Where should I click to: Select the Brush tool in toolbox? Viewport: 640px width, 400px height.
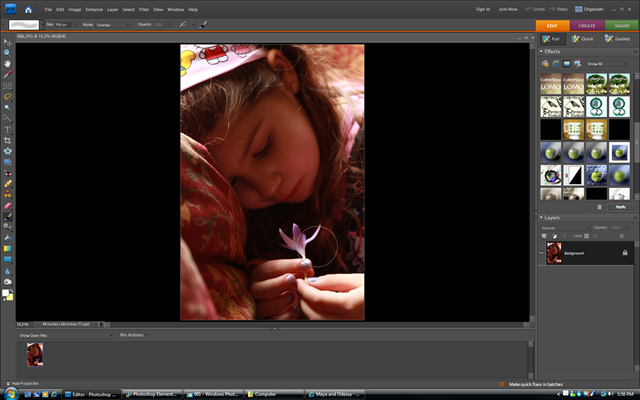7,216
